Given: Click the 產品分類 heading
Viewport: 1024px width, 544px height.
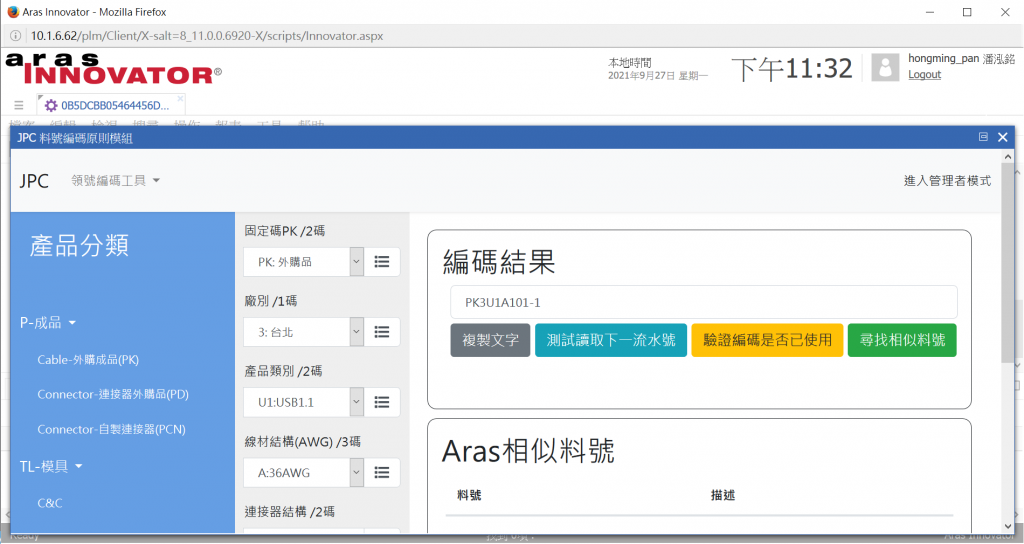Looking at the screenshot, I should click(79, 246).
